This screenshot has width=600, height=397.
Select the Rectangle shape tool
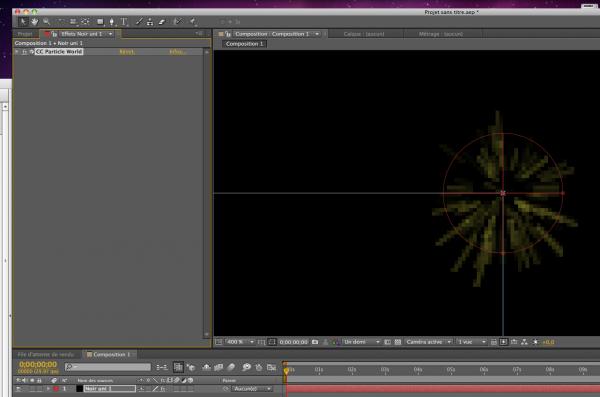(100, 22)
